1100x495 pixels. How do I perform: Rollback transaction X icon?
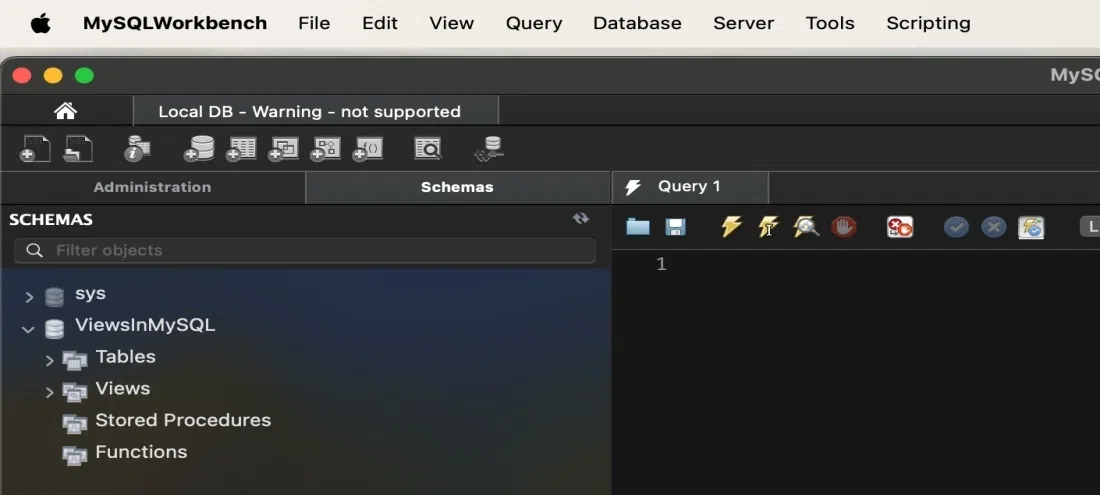tap(993, 226)
